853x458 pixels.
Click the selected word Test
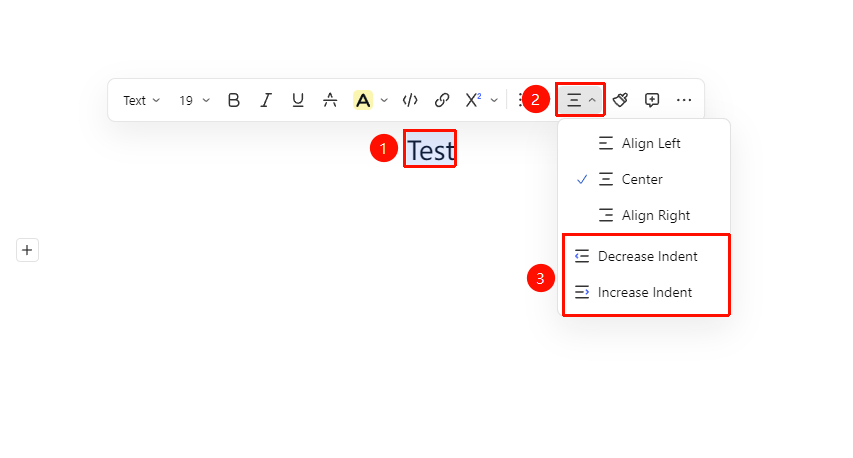click(x=431, y=150)
